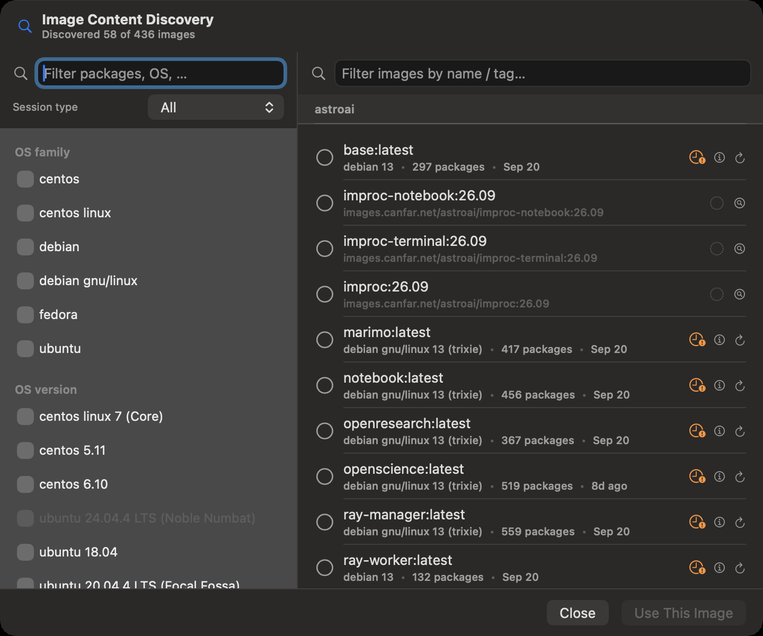The height and width of the screenshot is (636, 763).
Task: Click the discover magnifier icon for improc:26.09
Action: [x=739, y=294]
